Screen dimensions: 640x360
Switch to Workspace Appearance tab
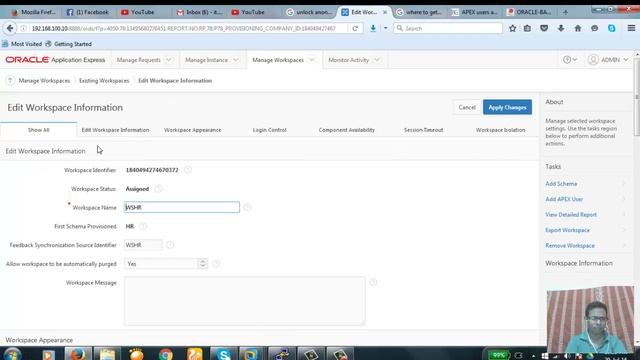coord(193,130)
